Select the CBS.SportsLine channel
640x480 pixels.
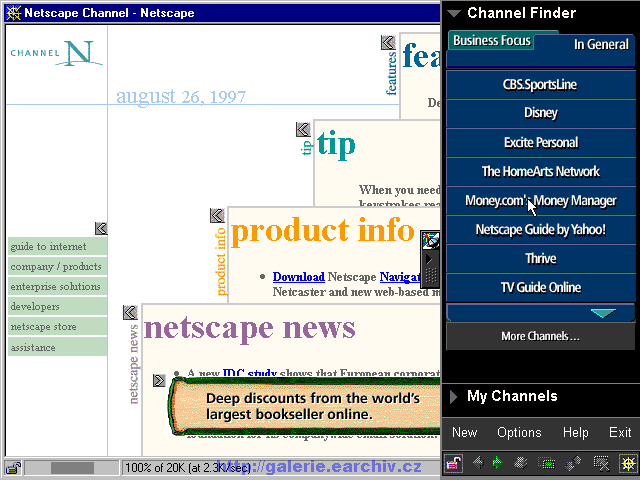540,84
